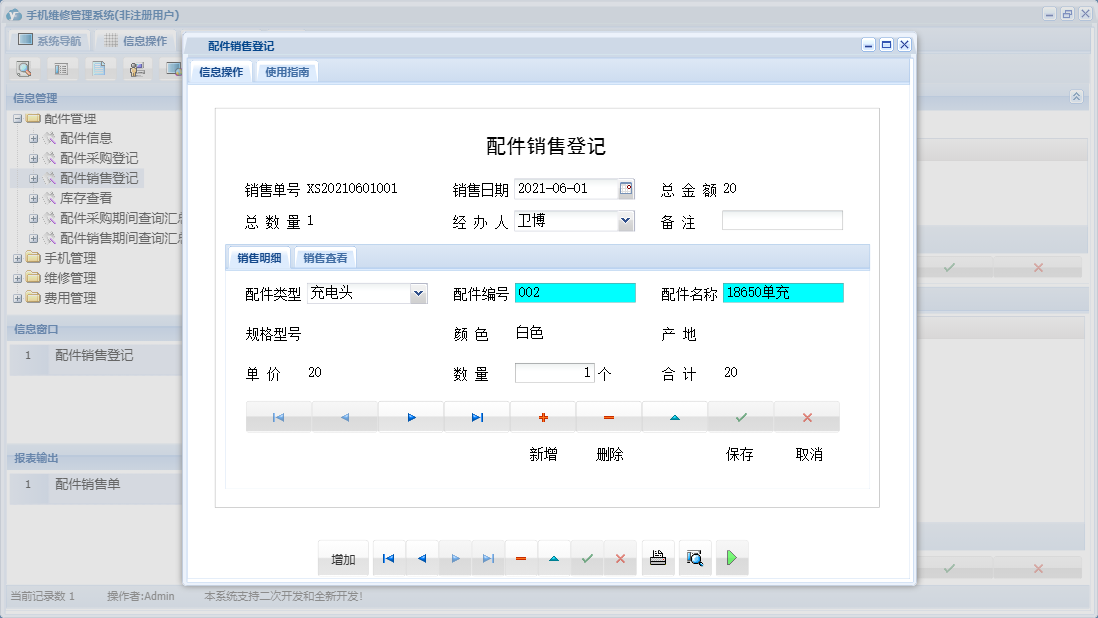Click the green run arrow on the bottom toolbar
Screen dimensions: 1098x618
(x=731, y=558)
